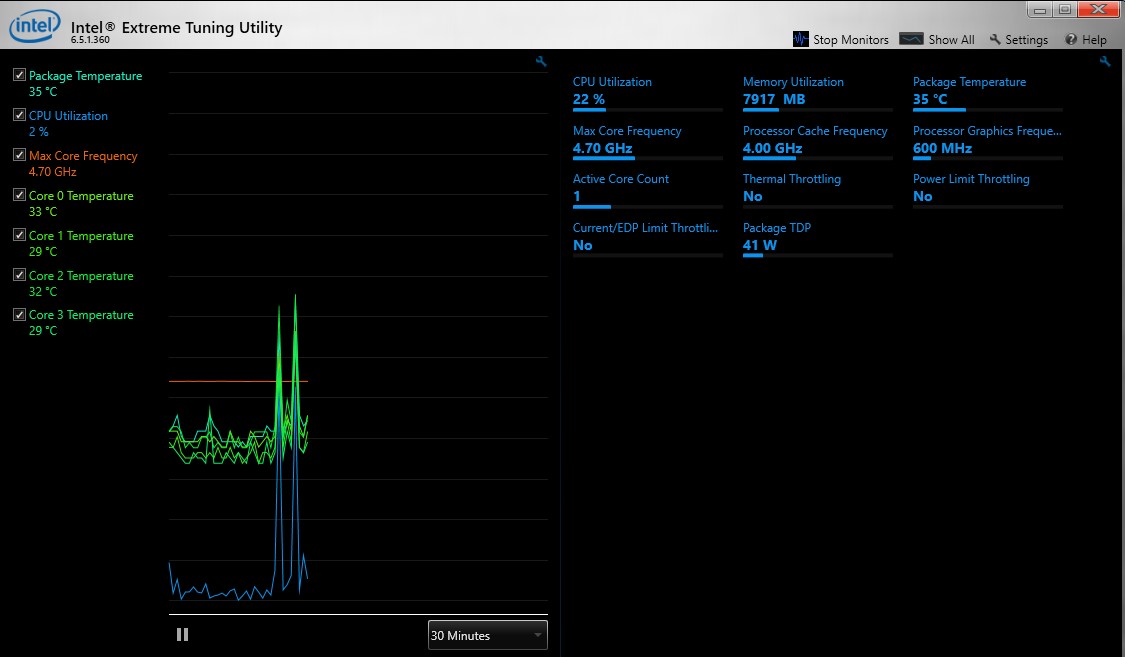Disable Core 2 Temperature graph line

[x=19, y=275]
